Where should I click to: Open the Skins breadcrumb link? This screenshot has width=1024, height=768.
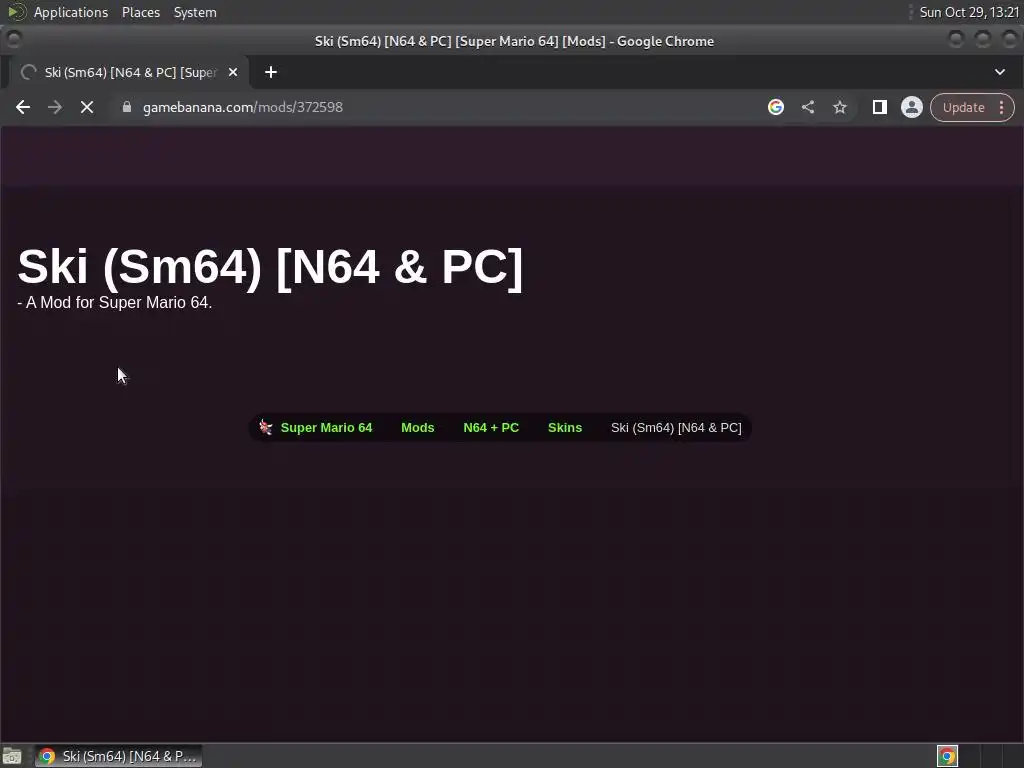pos(565,428)
